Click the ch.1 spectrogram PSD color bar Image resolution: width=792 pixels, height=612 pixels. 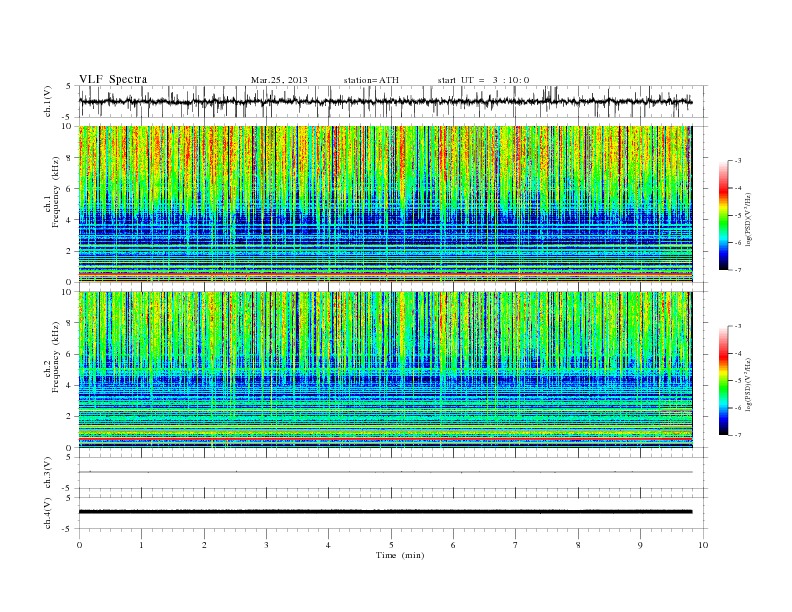click(724, 215)
